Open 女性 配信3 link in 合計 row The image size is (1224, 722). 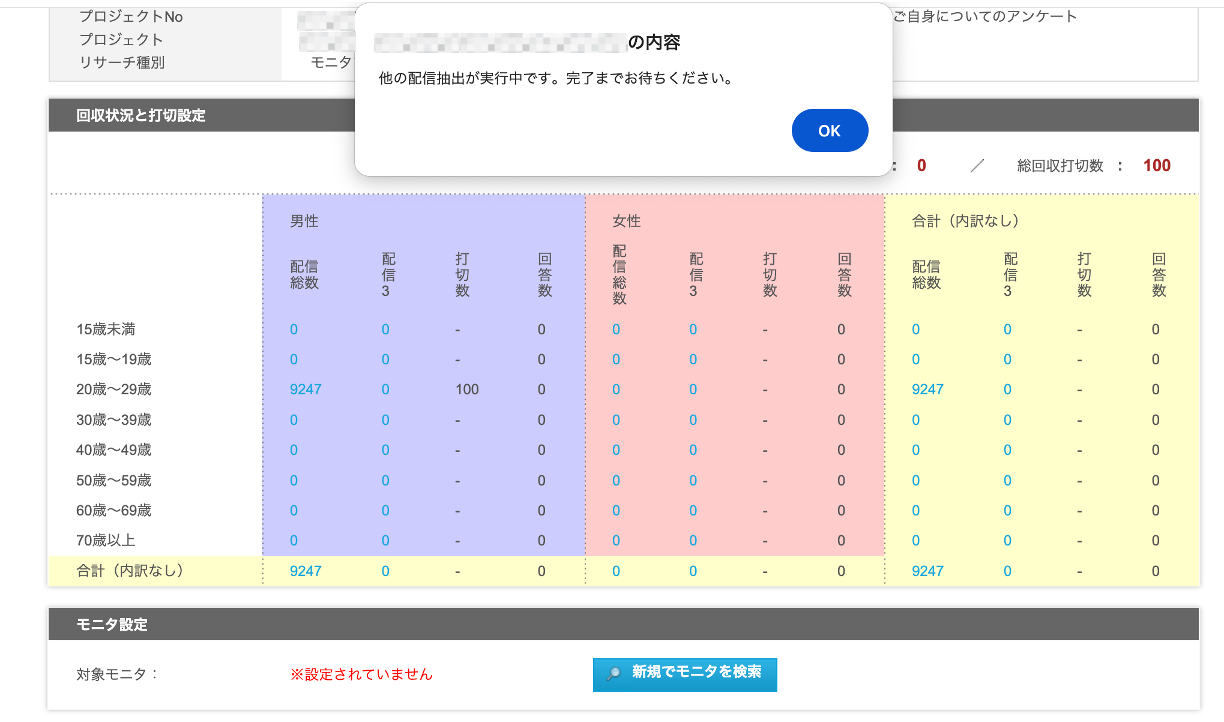(x=693, y=571)
